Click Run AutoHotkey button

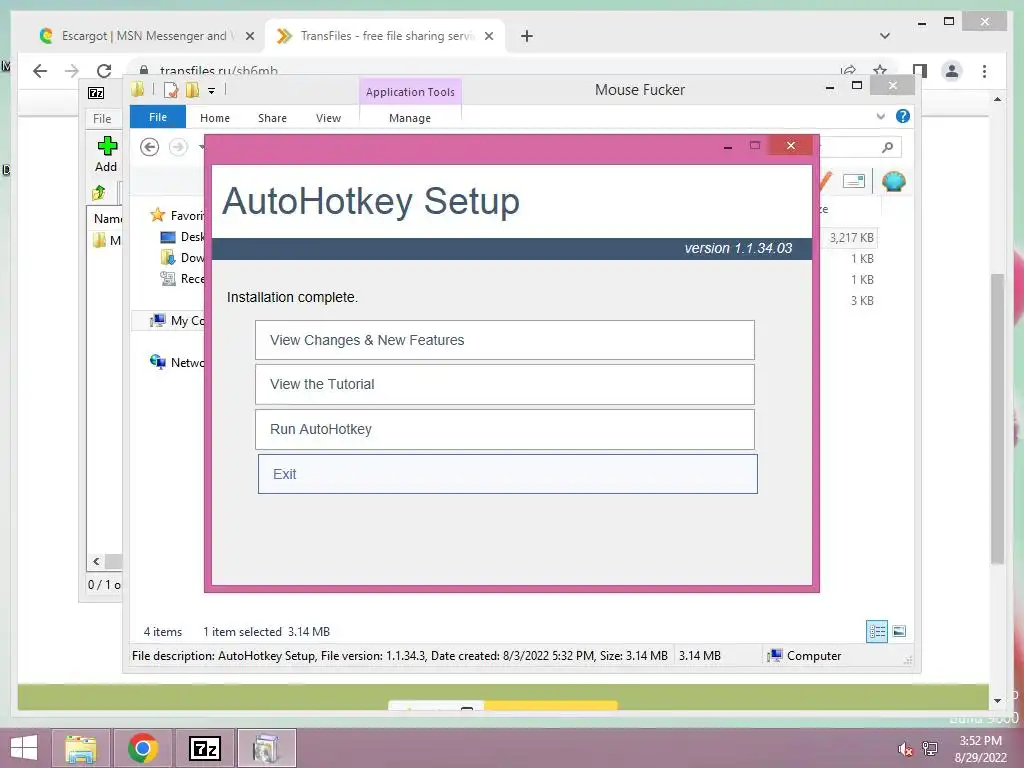504,429
